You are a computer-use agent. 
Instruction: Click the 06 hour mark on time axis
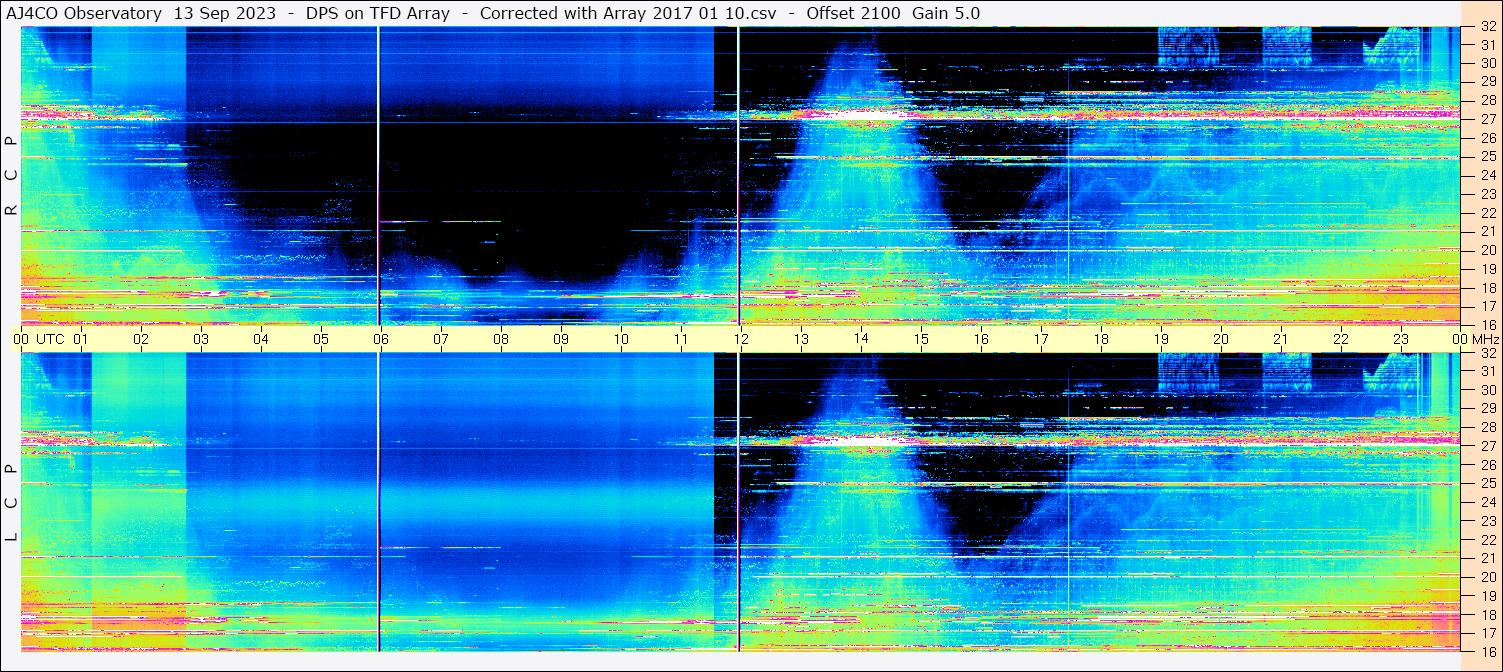point(380,339)
